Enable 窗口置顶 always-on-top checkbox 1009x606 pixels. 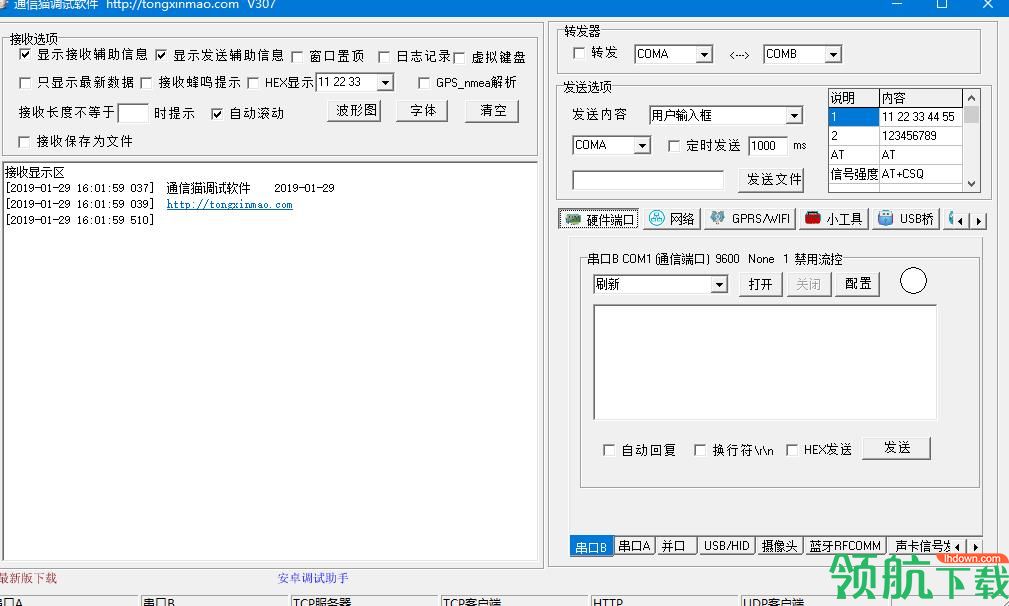297,57
